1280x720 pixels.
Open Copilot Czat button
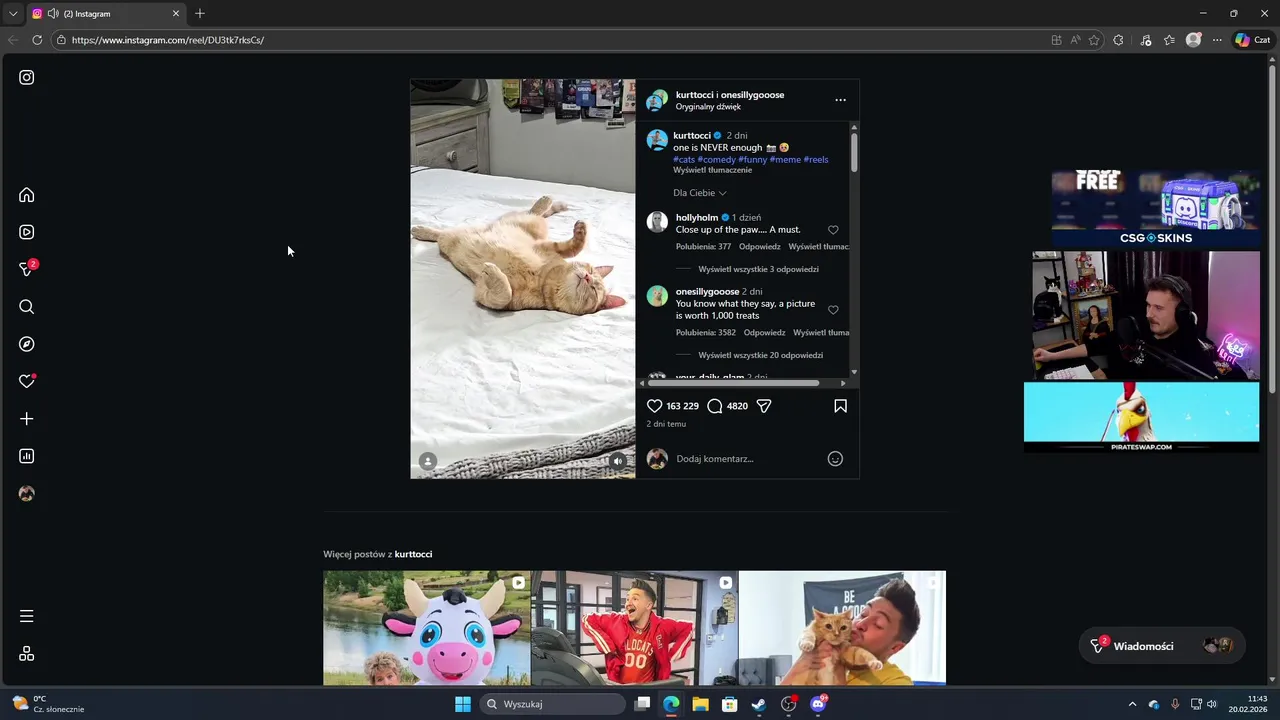click(x=1252, y=40)
